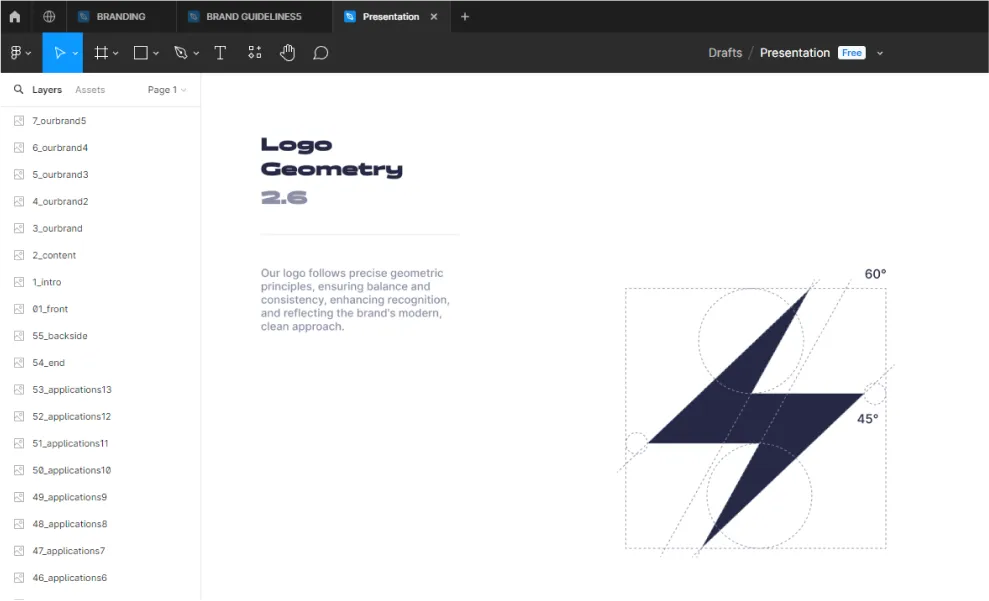Switch to the BRANDING tab
The height and width of the screenshot is (601, 989).
click(120, 16)
